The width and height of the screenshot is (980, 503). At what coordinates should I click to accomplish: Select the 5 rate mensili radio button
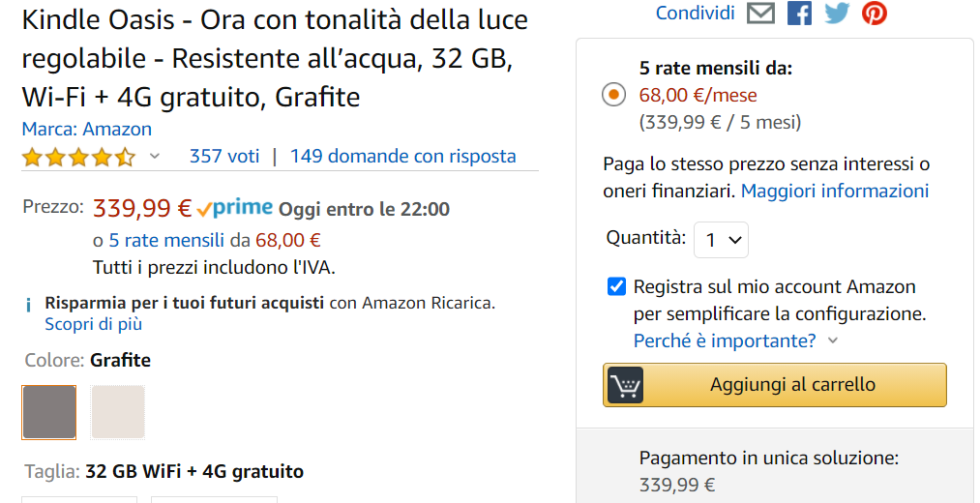(614, 95)
